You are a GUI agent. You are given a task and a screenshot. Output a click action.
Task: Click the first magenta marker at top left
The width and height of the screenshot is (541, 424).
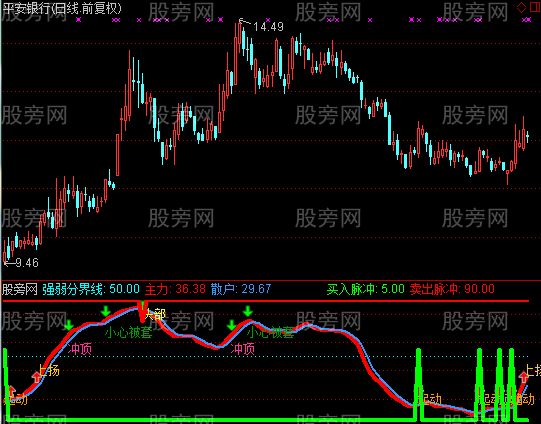pos(79,20)
